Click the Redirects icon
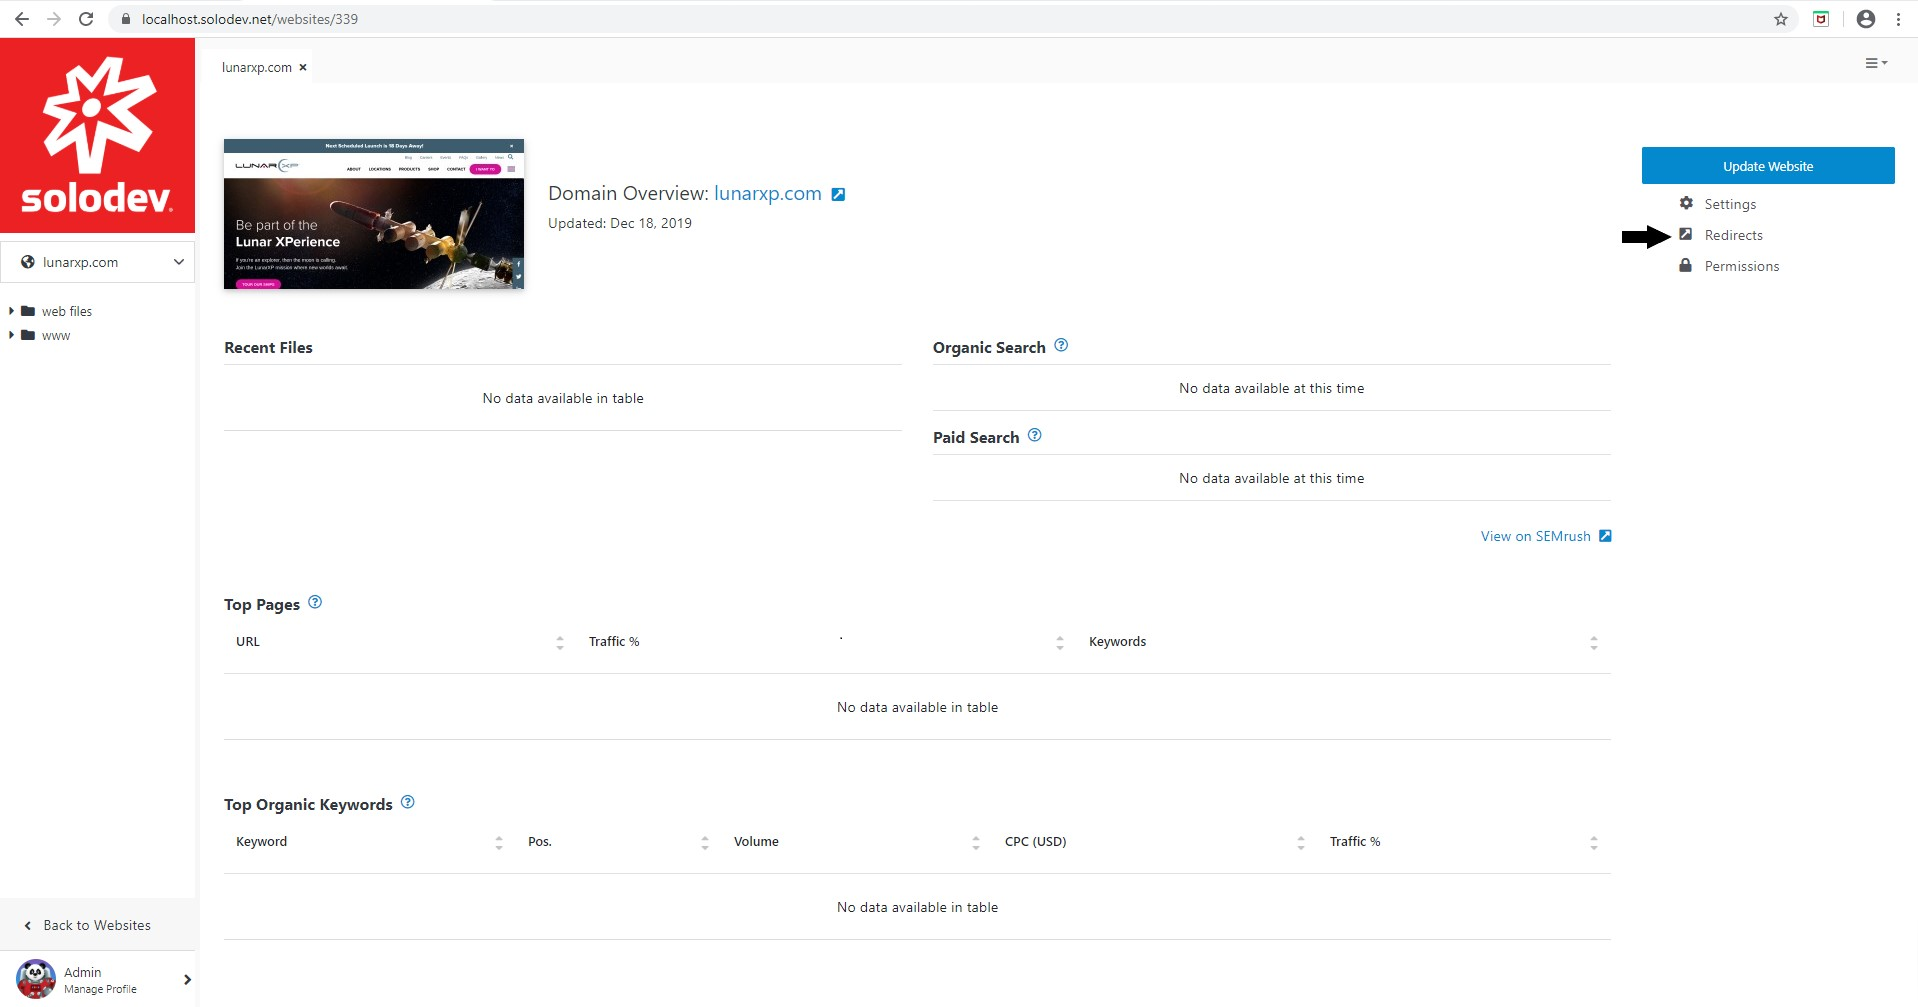 pos(1685,234)
